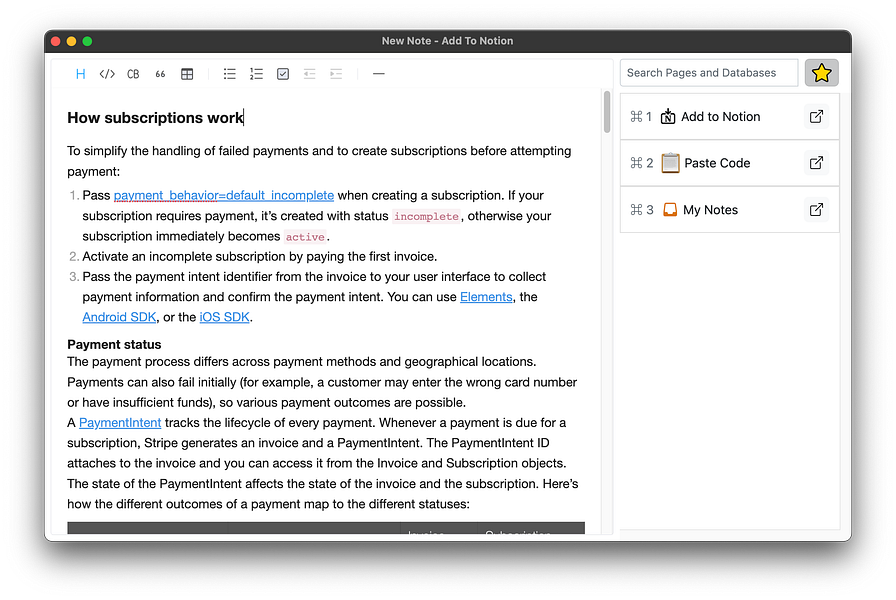This screenshot has width=896, height=600.
Task: Insert a table from the toolbar
Action: tap(187, 73)
